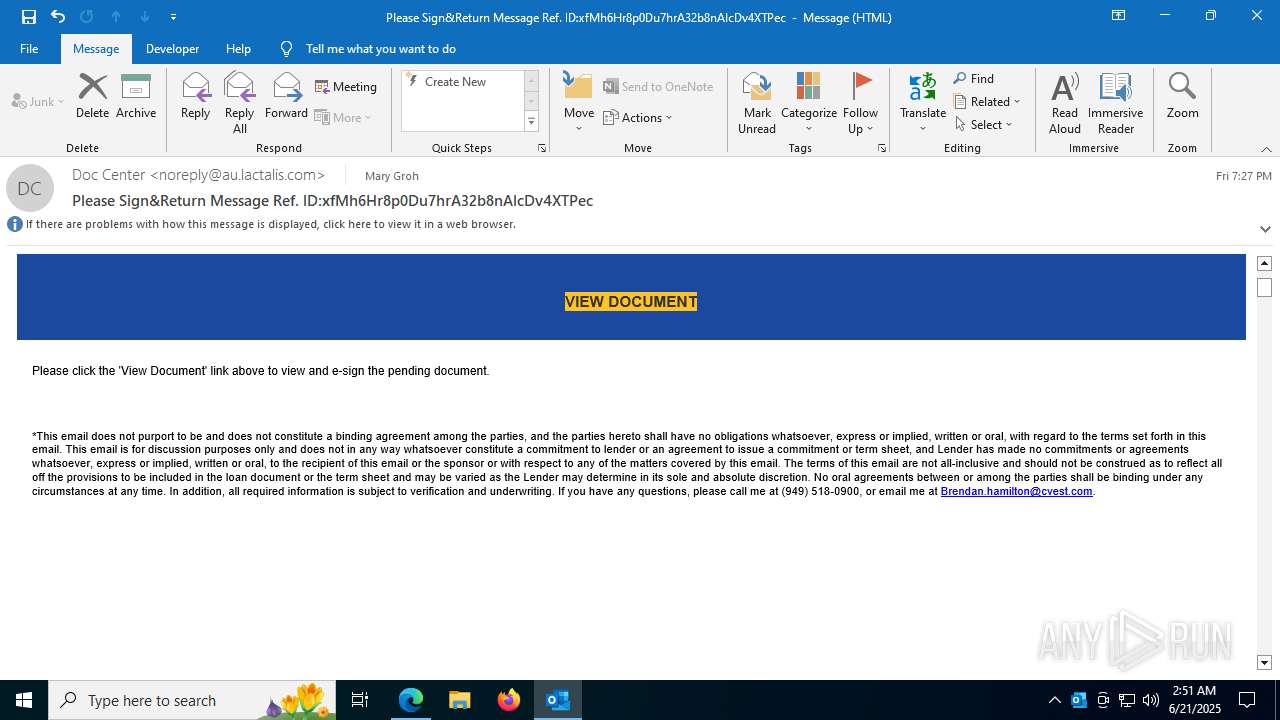Open Task View on the taskbar
This screenshot has width=1280, height=720.
coord(360,700)
